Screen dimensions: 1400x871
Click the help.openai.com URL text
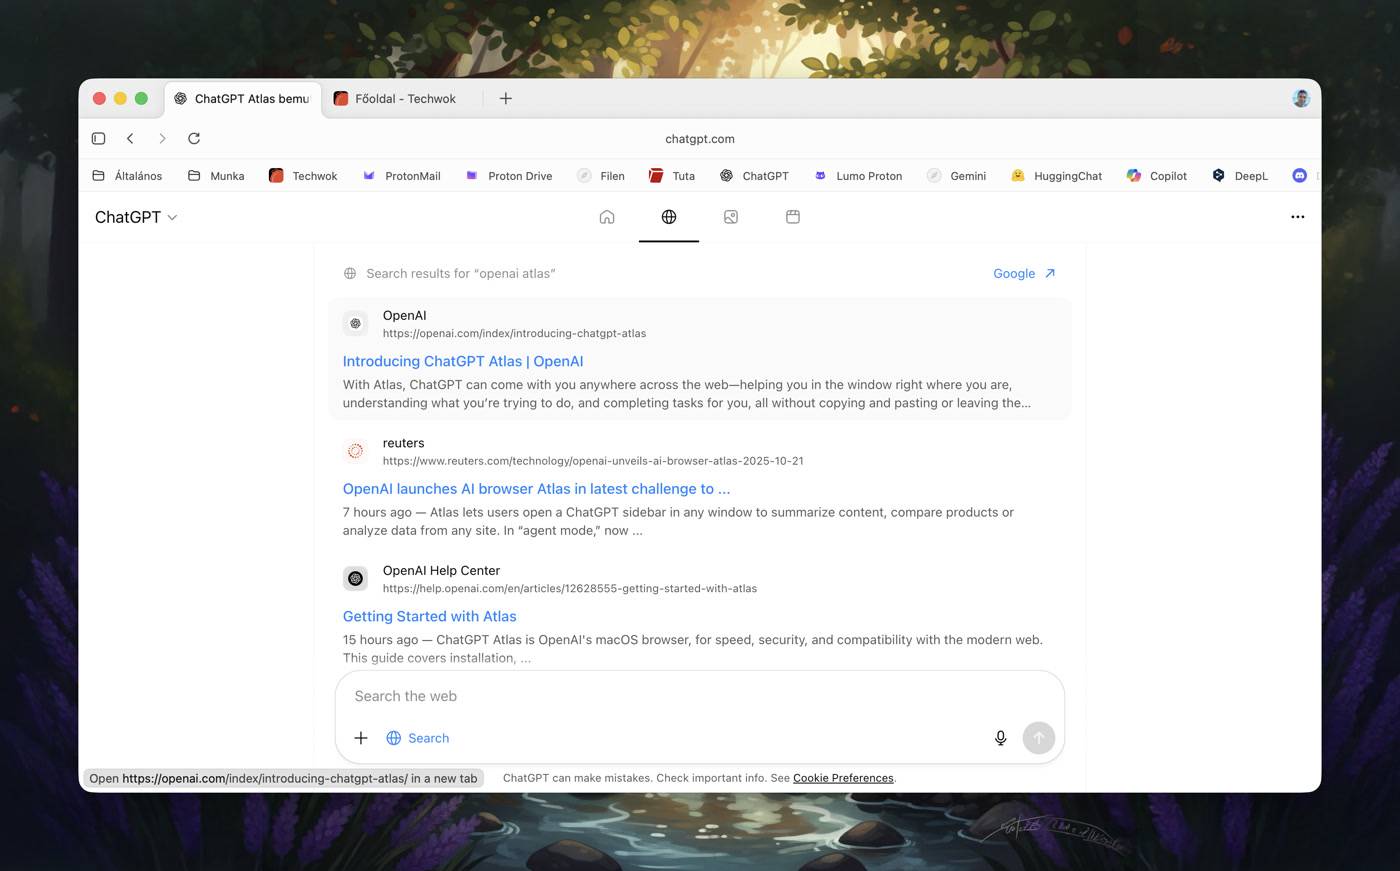tap(570, 588)
